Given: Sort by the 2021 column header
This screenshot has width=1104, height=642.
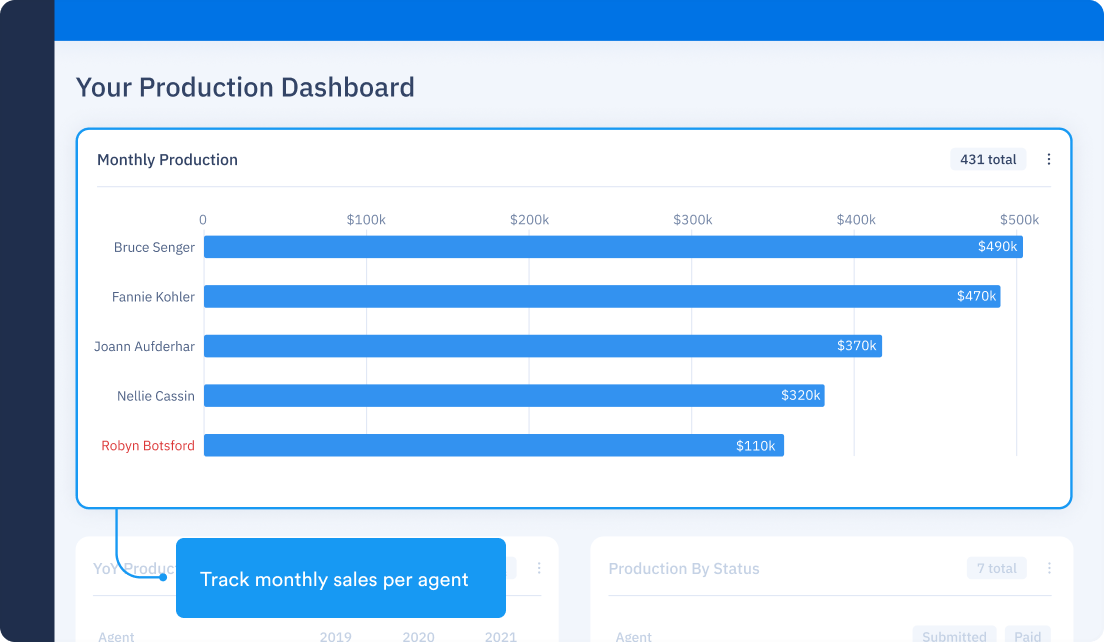Looking at the screenshot, I should coord(501,636).
